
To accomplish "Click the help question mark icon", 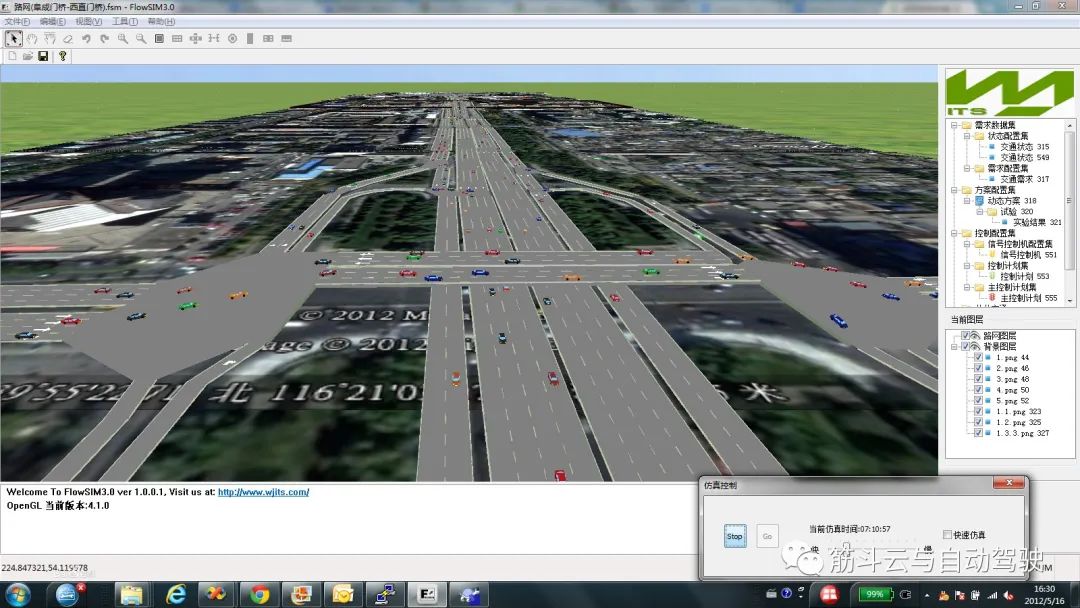I will (x=62, y=56).
